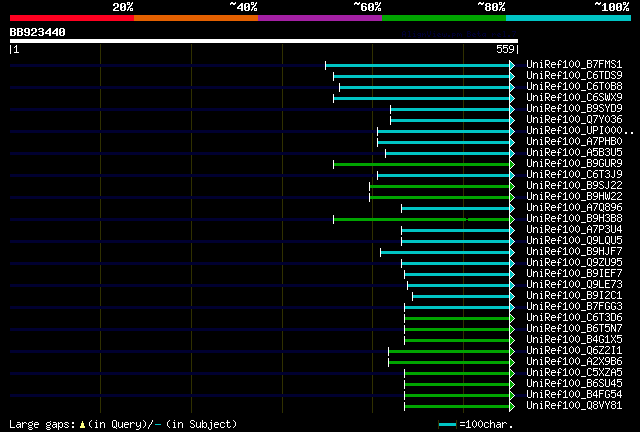Click the white query sequence bar

[264, 41]
